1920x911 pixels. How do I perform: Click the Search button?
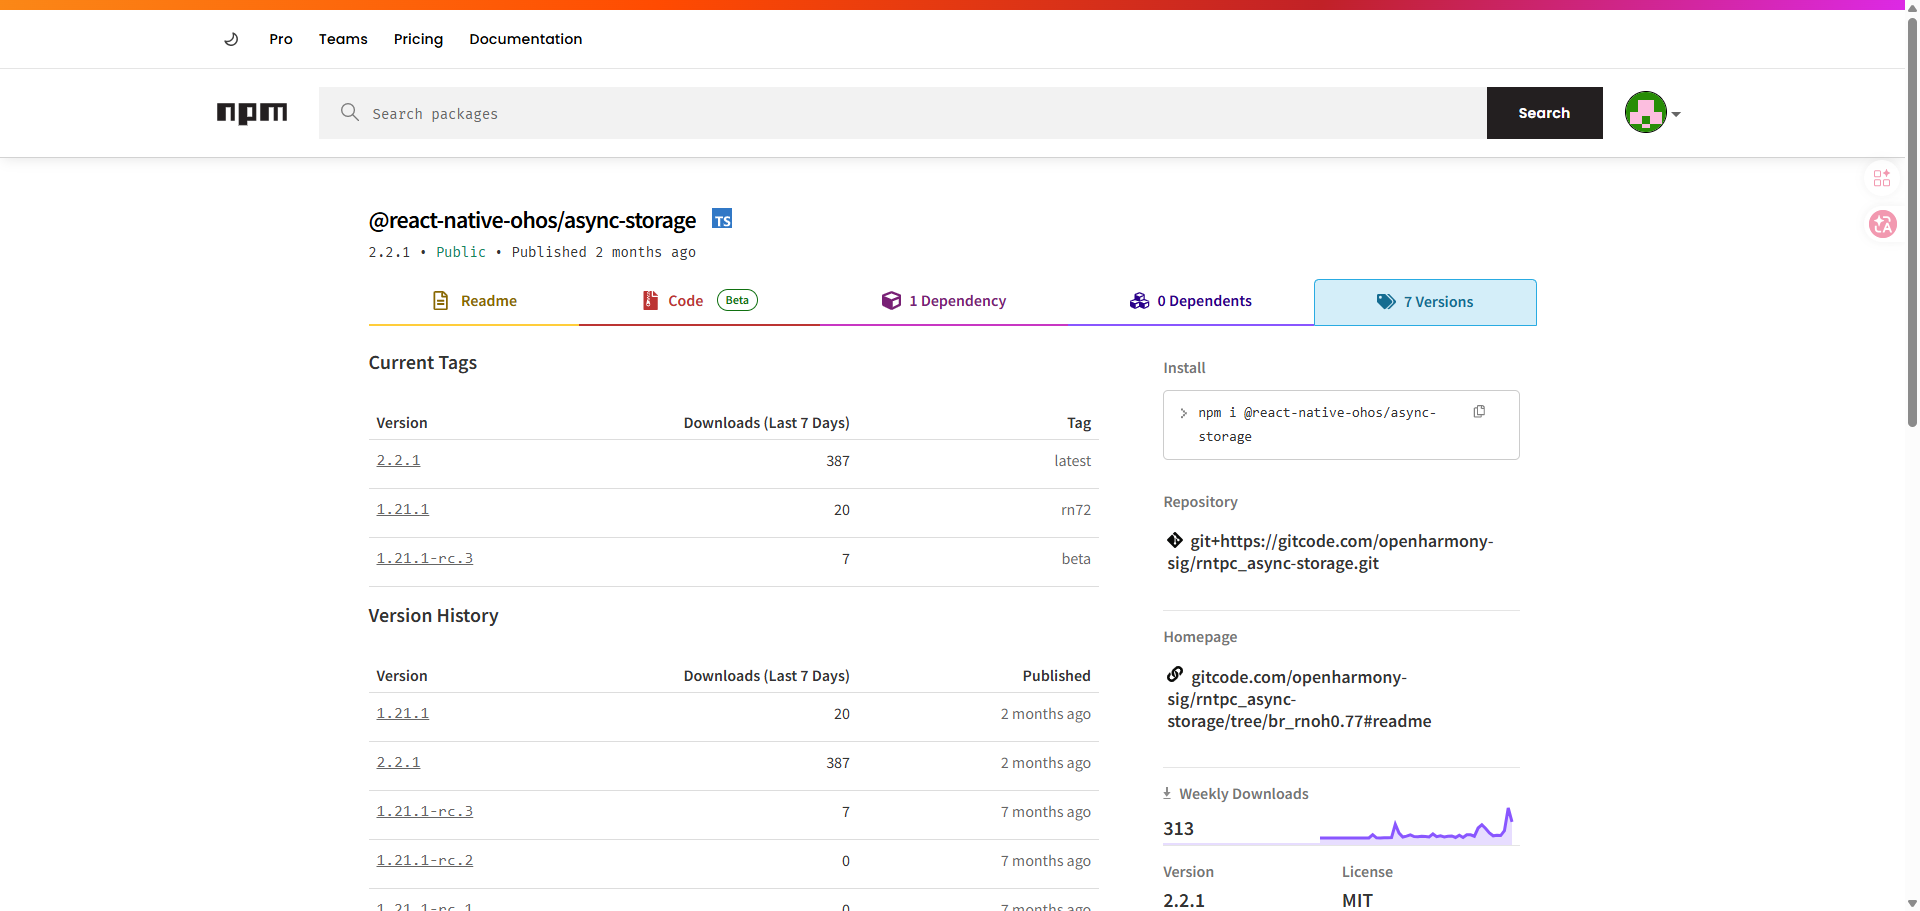click(1544, 113)
